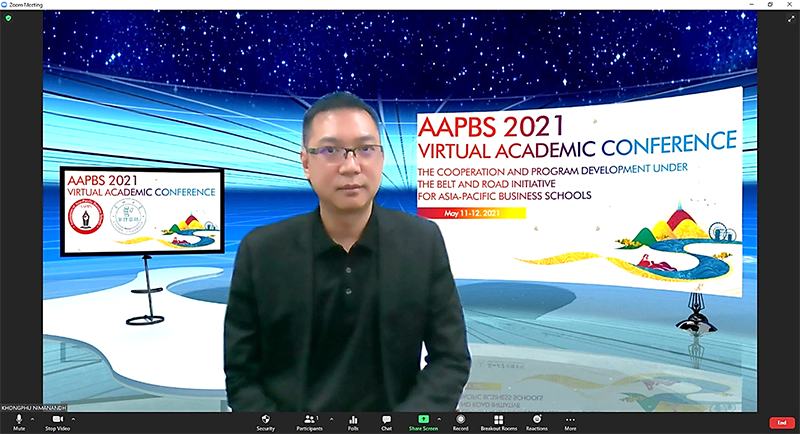Open the Chat panel

click(x=386, y=422)
